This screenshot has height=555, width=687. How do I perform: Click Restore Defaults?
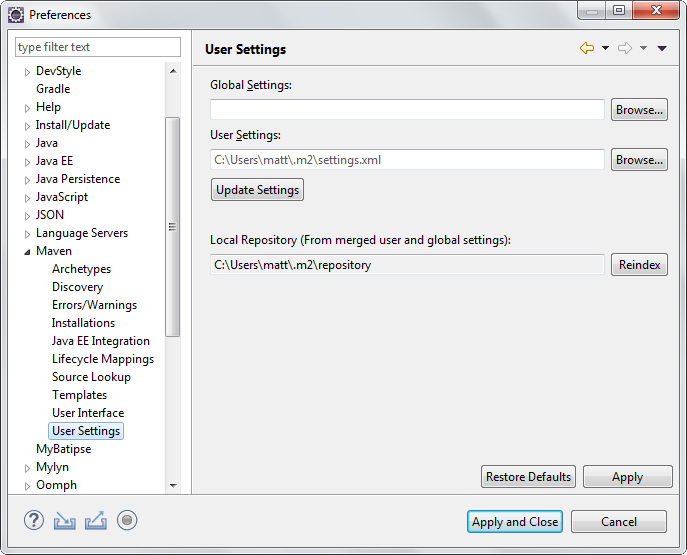coord(528,477)
